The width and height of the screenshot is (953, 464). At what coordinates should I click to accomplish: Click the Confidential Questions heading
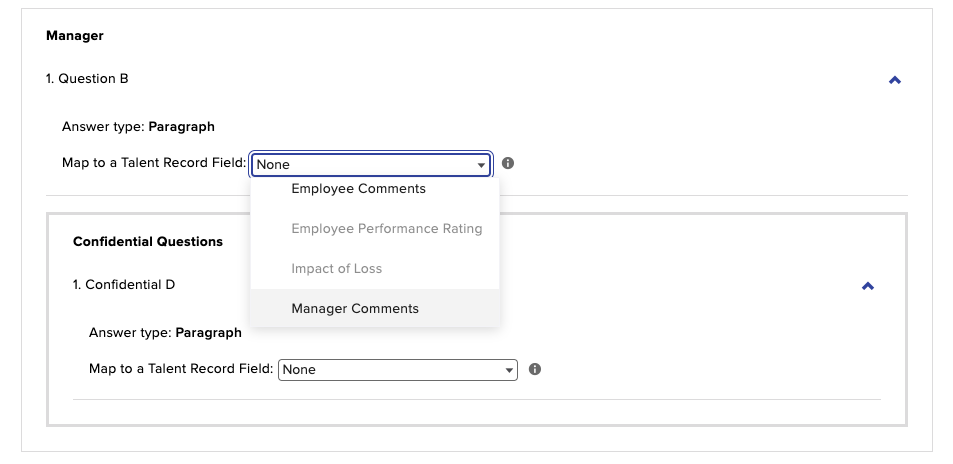pyautogui.click(x=148, y=241)
